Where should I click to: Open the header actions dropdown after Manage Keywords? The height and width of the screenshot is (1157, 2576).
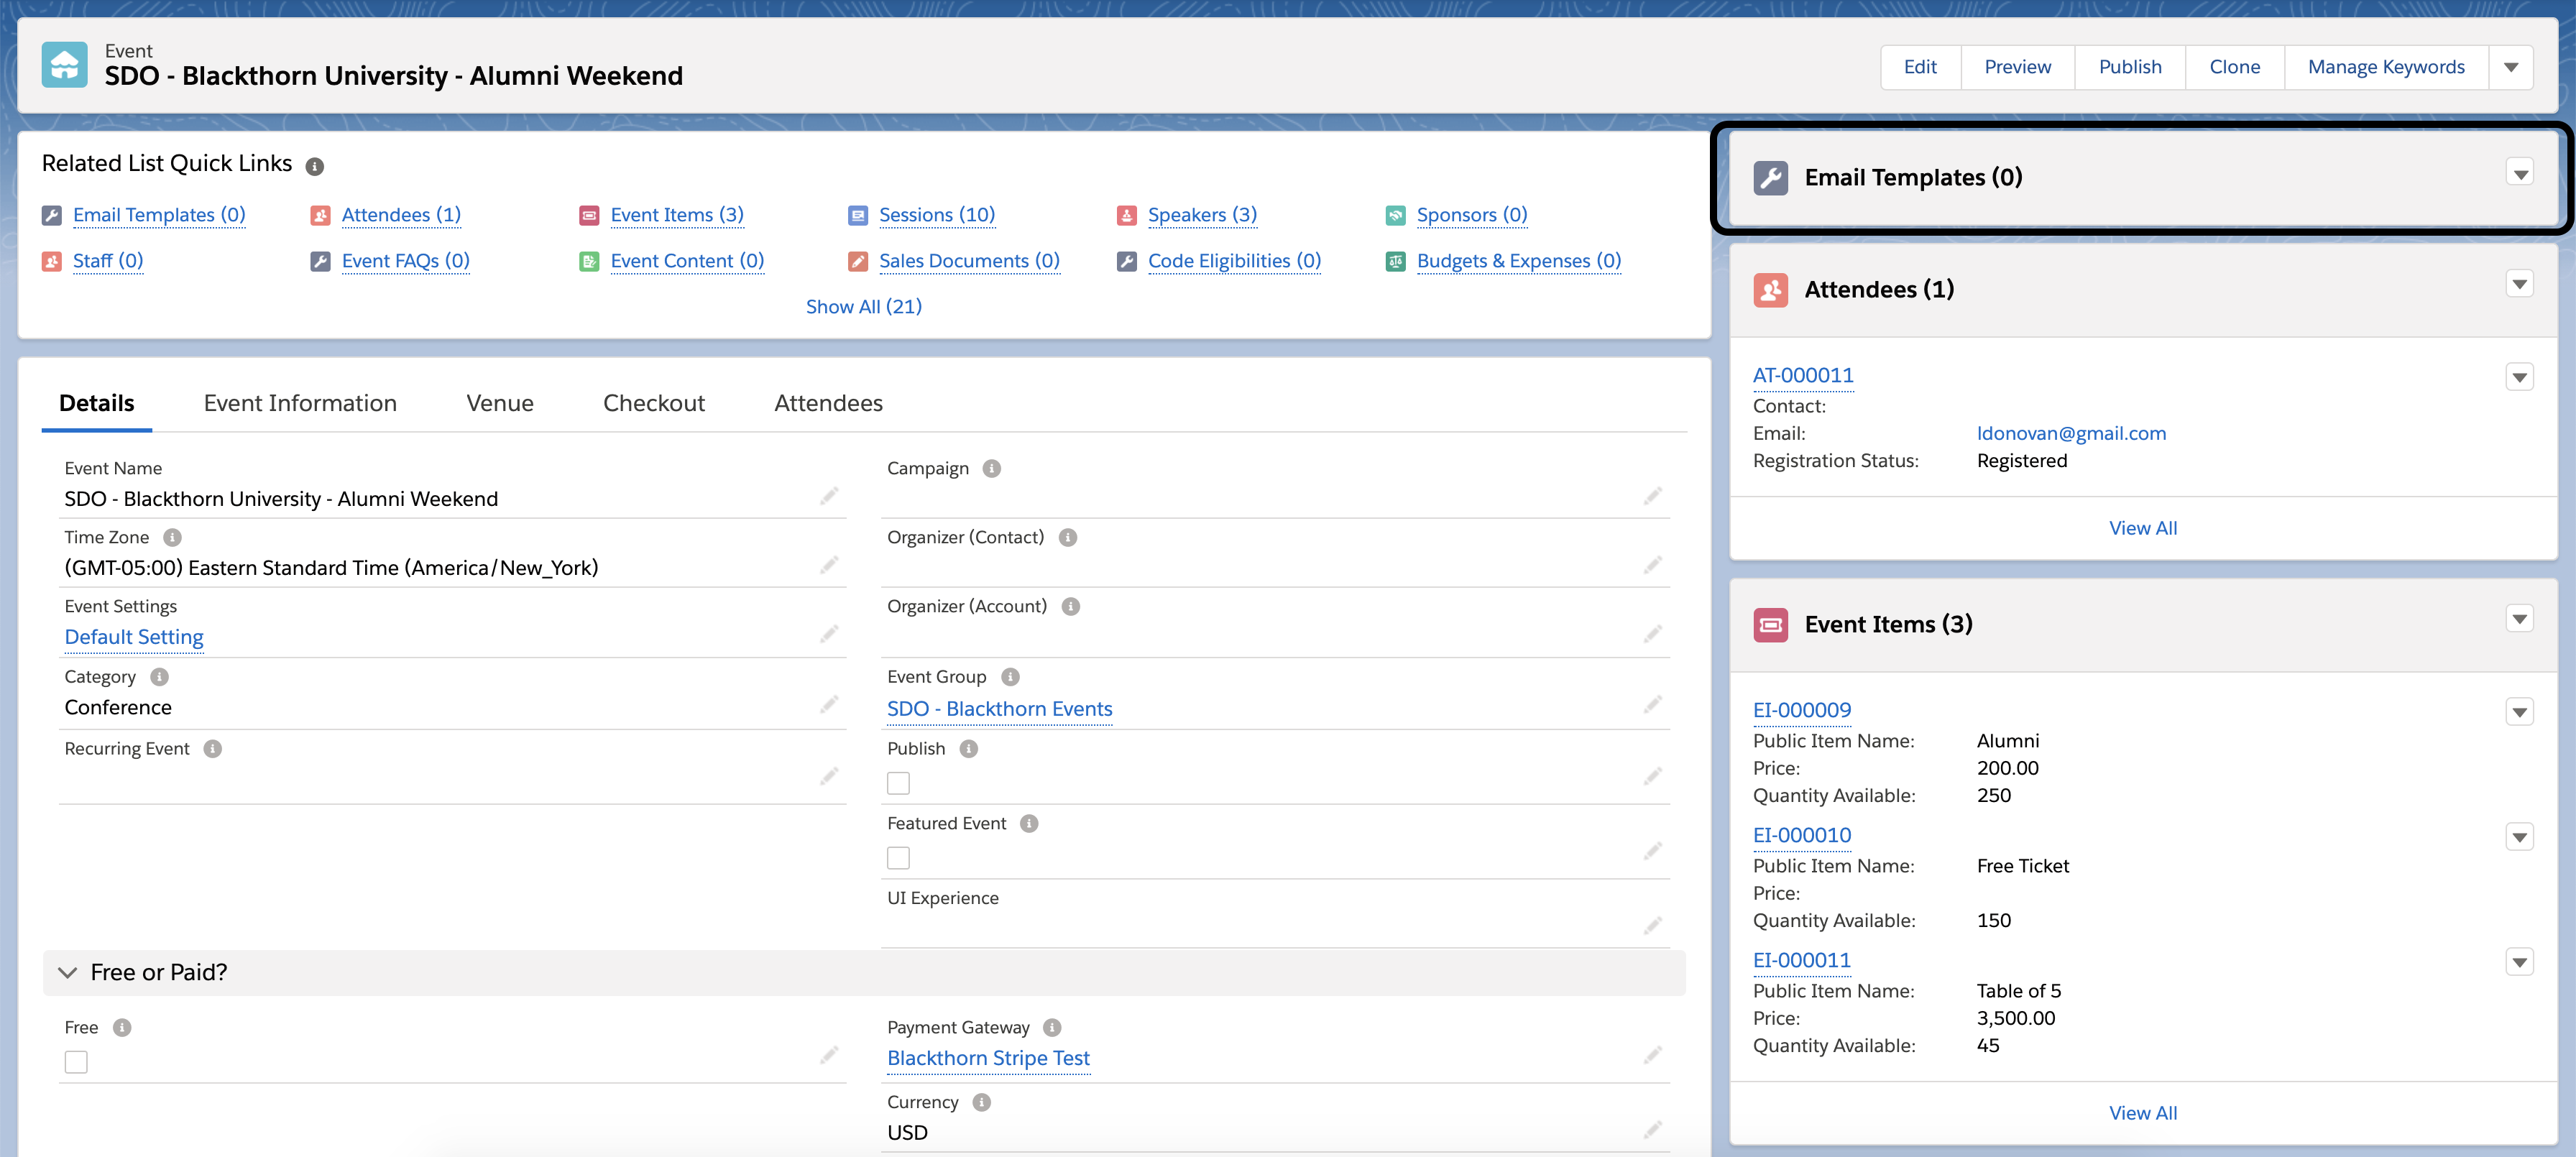(2510, 67)
